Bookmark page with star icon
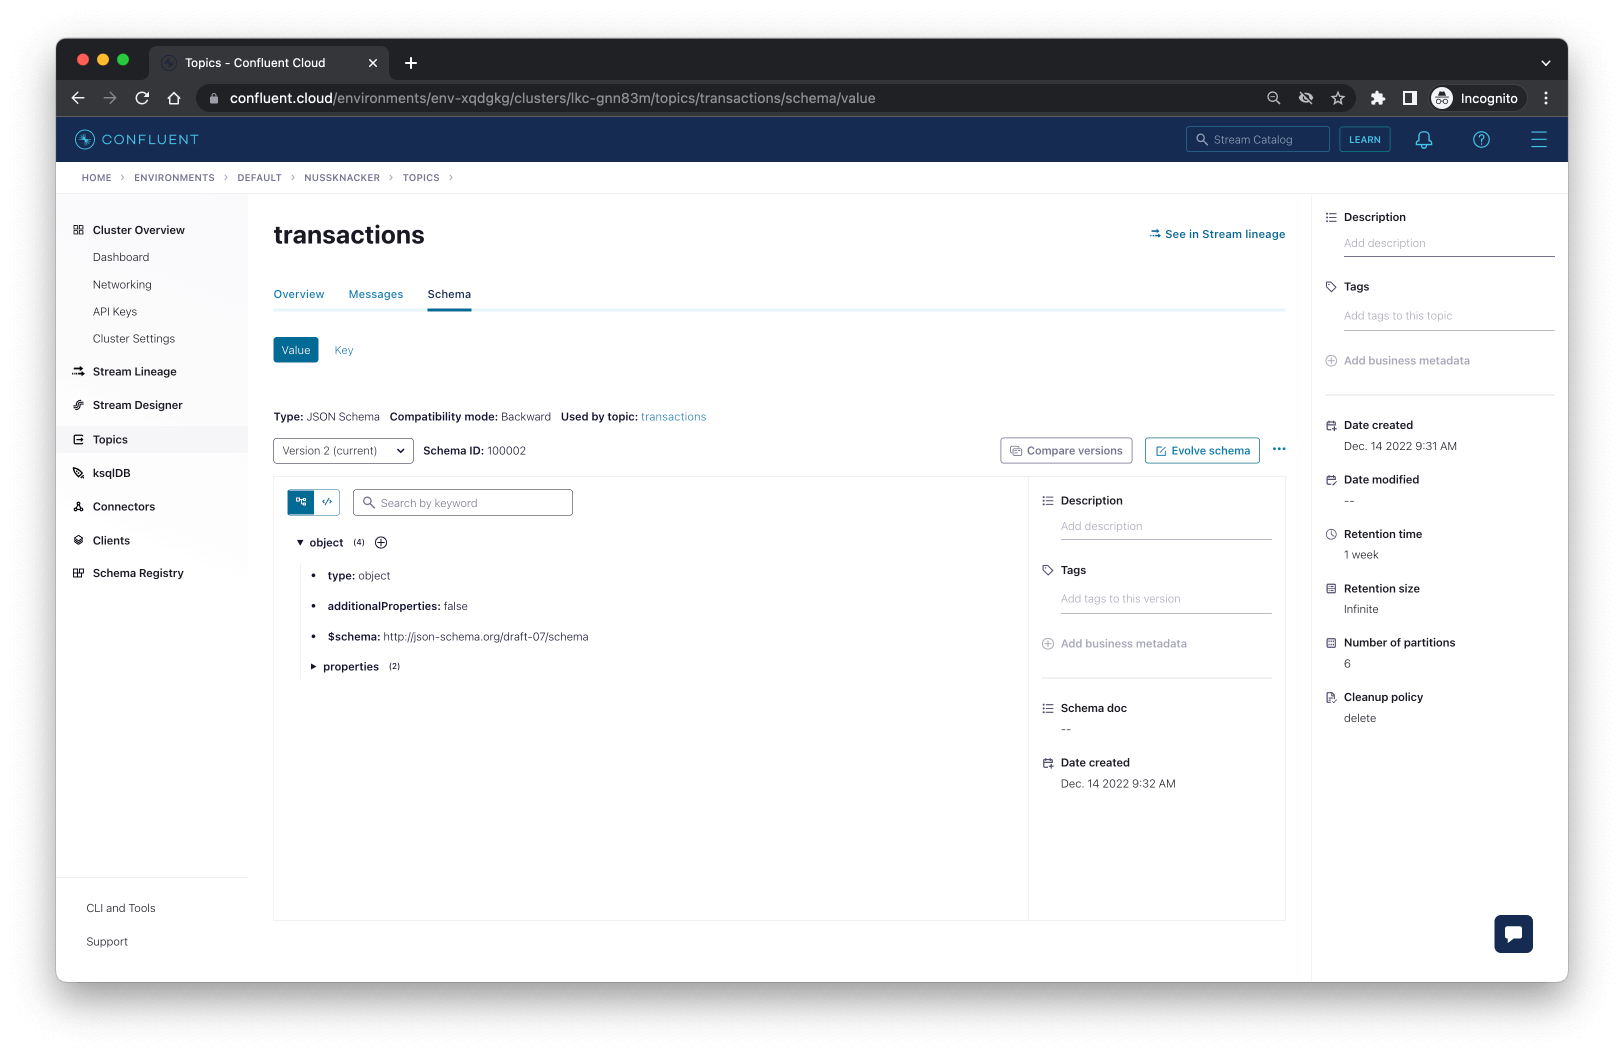 [1338, 98]
